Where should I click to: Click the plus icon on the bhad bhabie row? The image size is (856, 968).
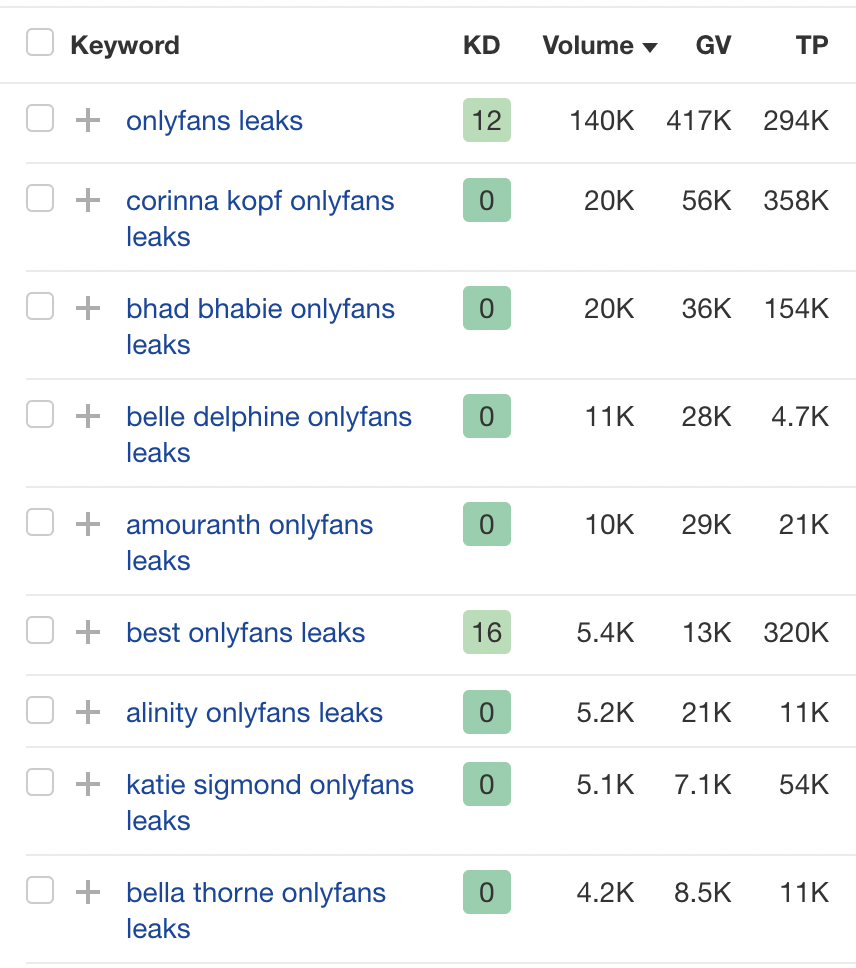(x=88, y=309)
